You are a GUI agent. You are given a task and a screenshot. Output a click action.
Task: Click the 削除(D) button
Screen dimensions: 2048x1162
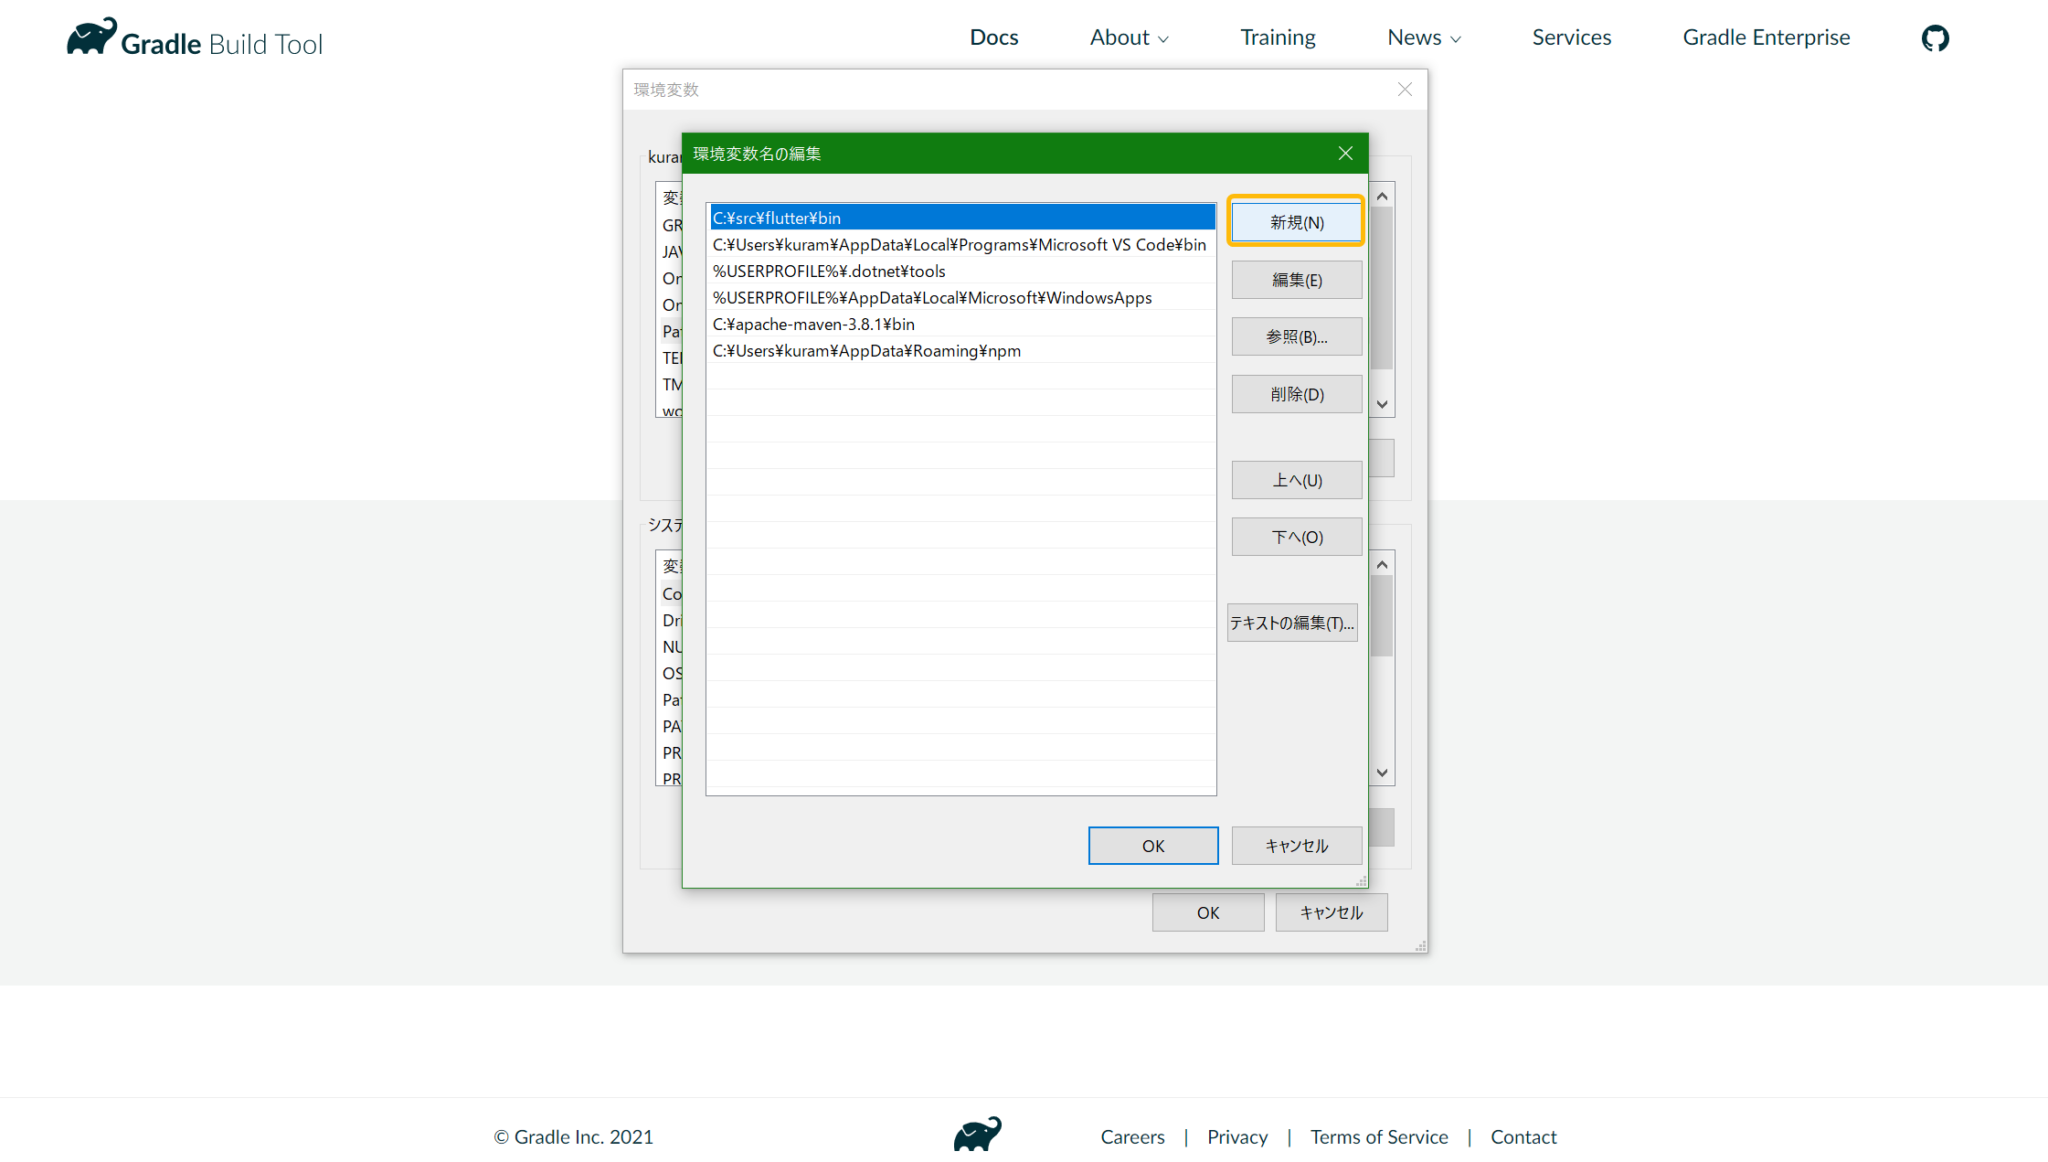coord(1296,393)
